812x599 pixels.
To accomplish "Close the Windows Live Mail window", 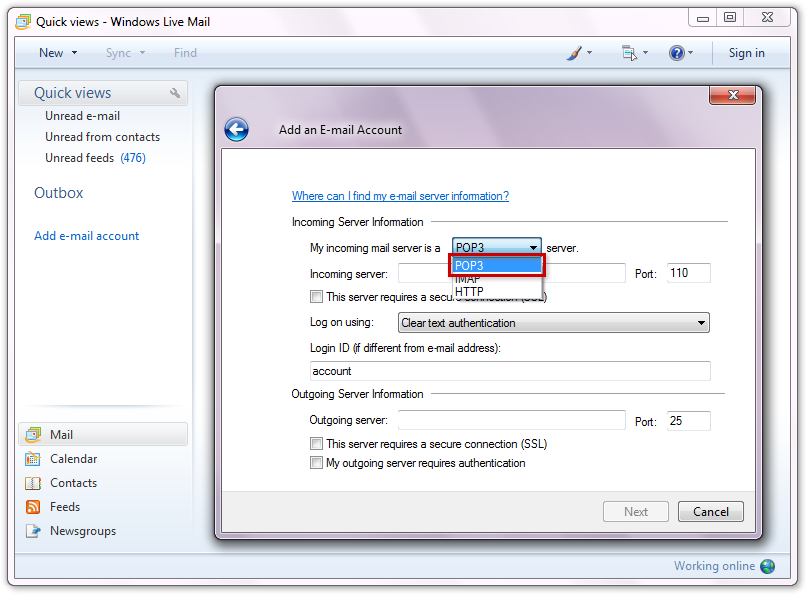I will (x=767, y=18).
